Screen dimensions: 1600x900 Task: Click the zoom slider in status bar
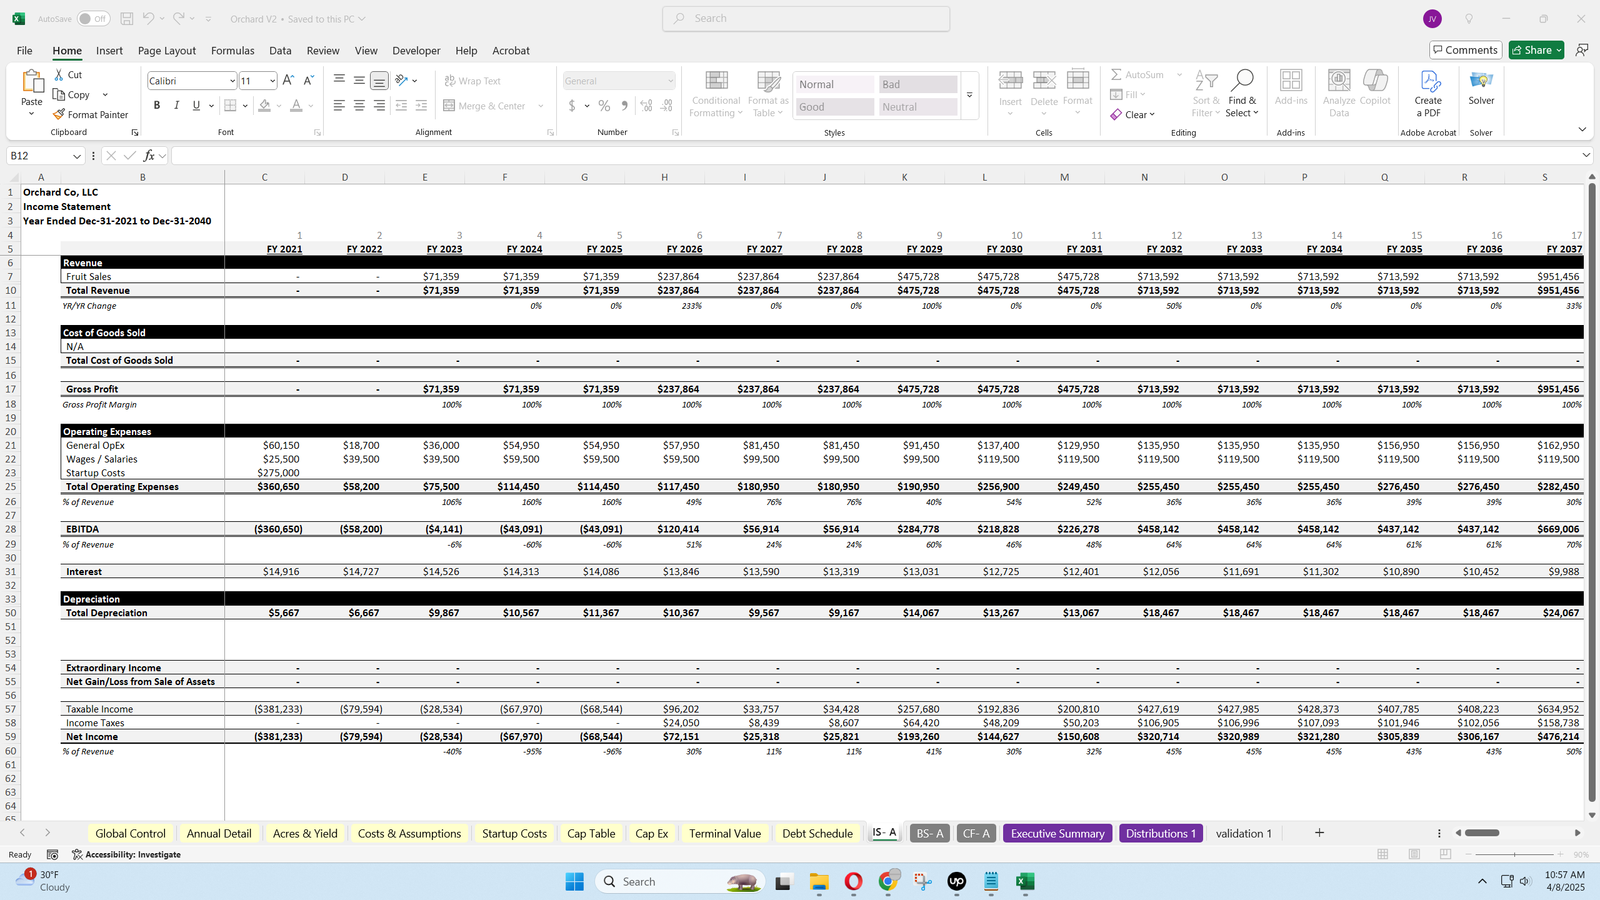click(x=1514, y=854)
